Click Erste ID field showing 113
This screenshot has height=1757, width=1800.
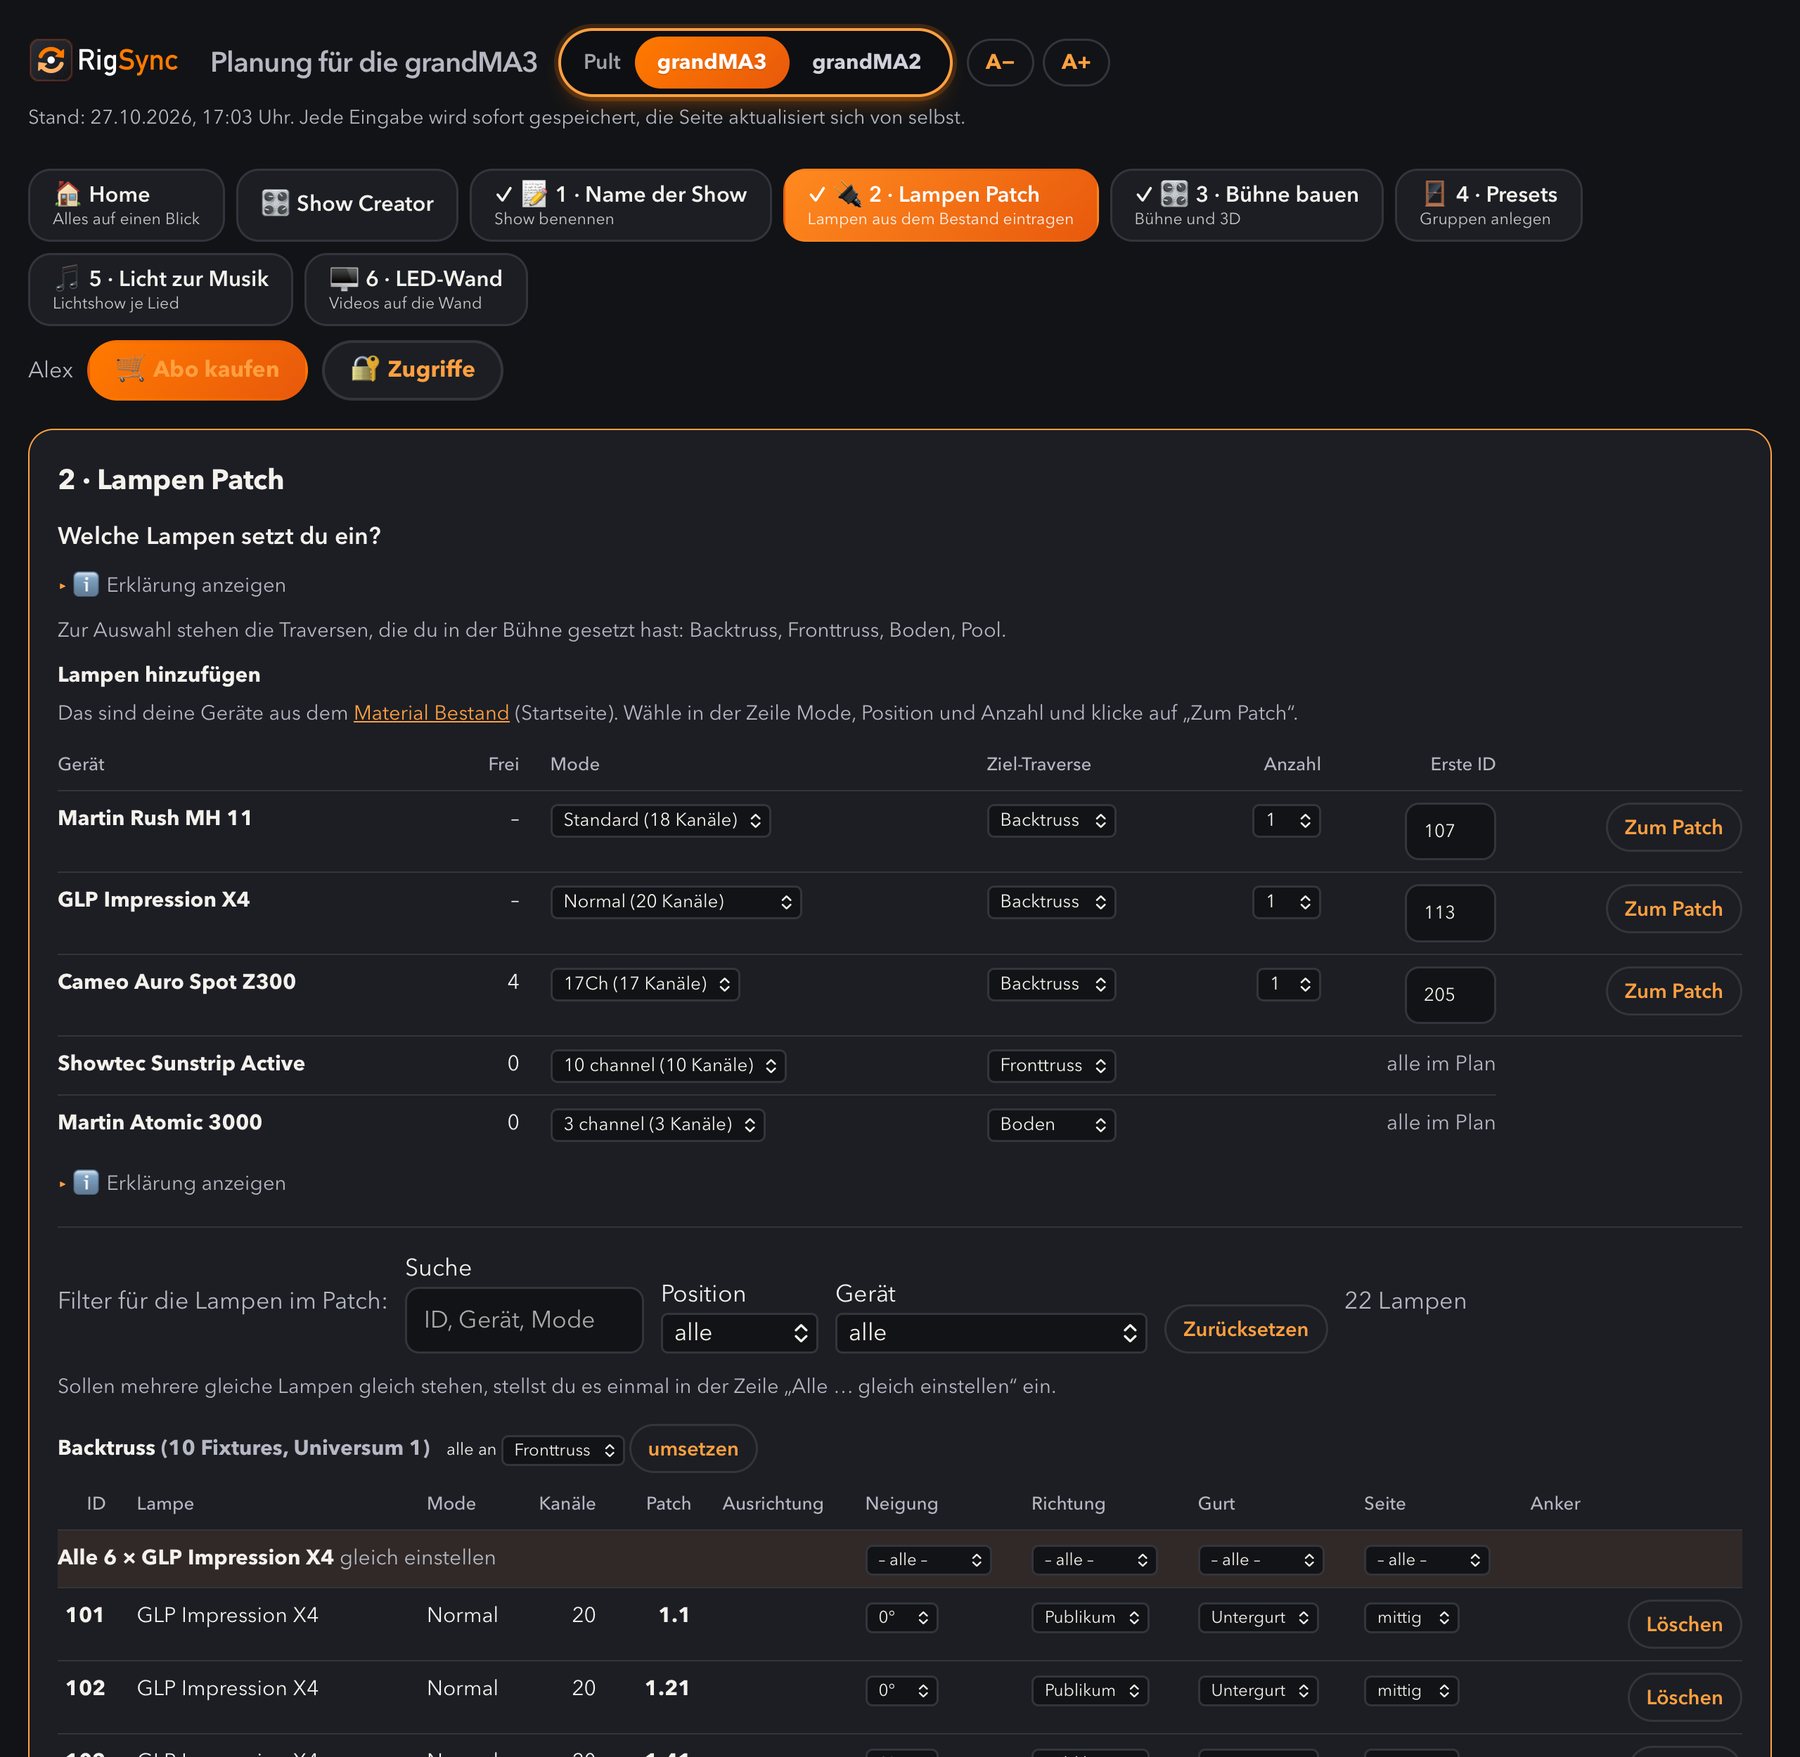(x=1450, y=913)
